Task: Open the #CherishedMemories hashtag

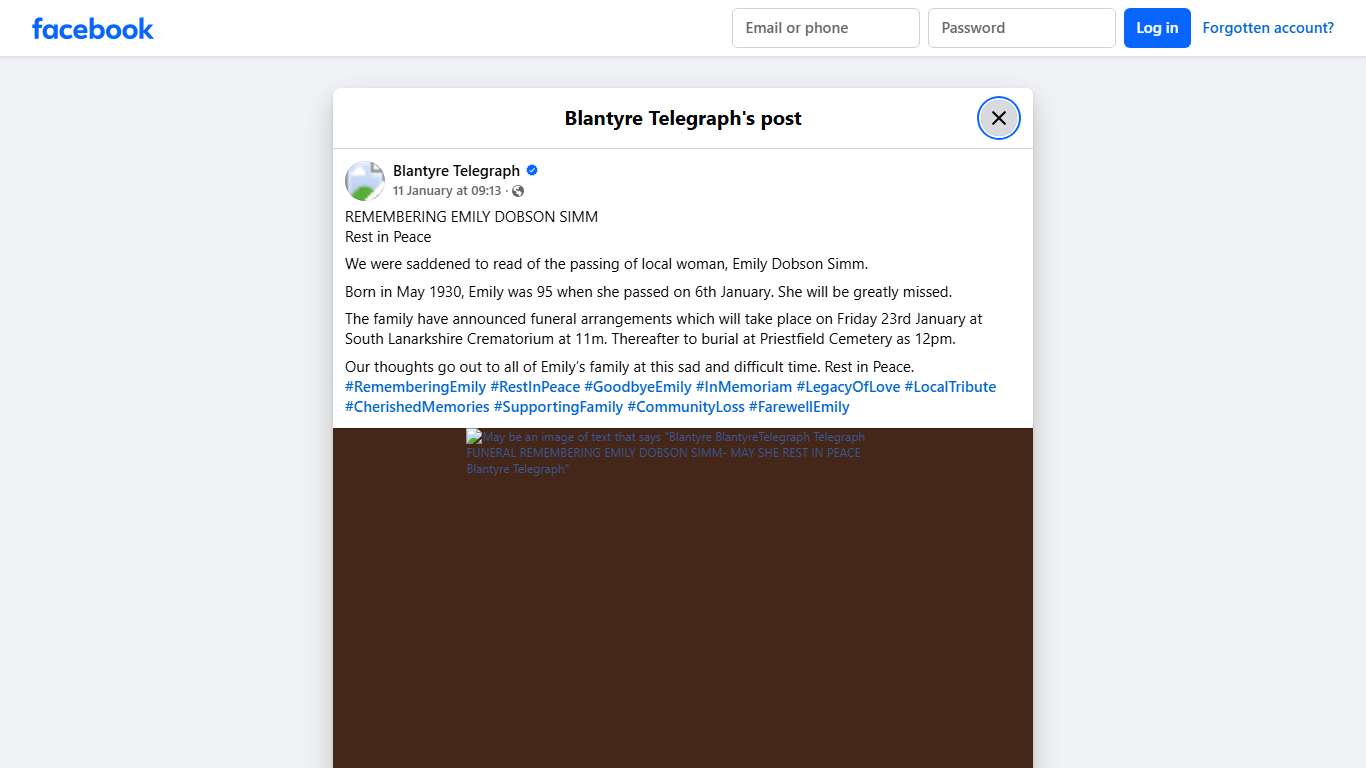Action: 417,407
